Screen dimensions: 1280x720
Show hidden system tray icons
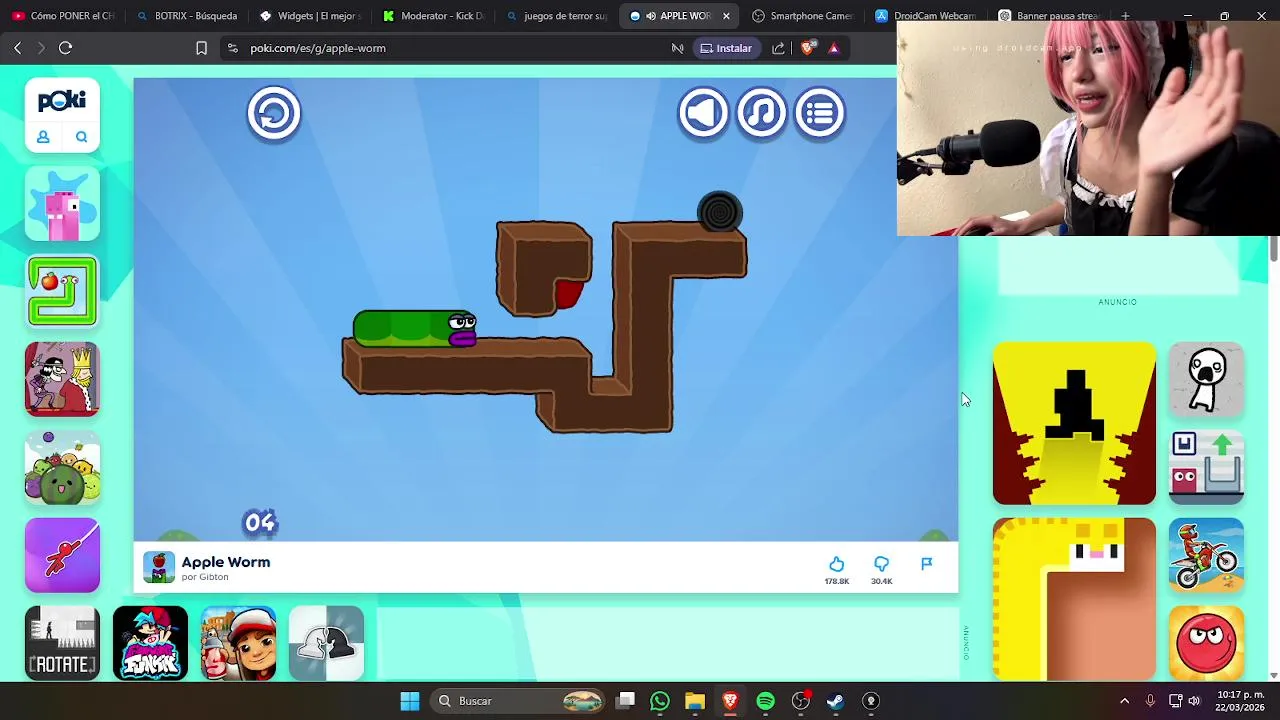click(x=1124, y=701)
